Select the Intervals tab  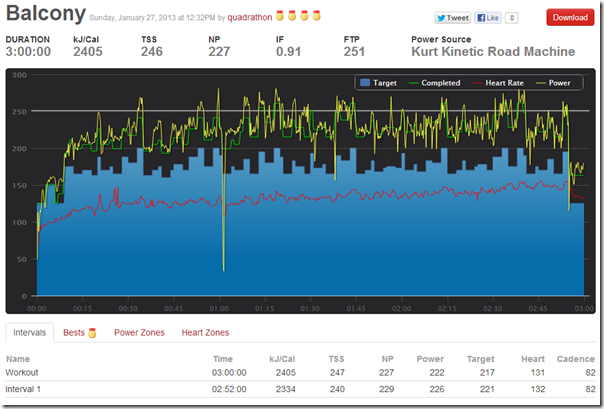[x=30, y=332]
